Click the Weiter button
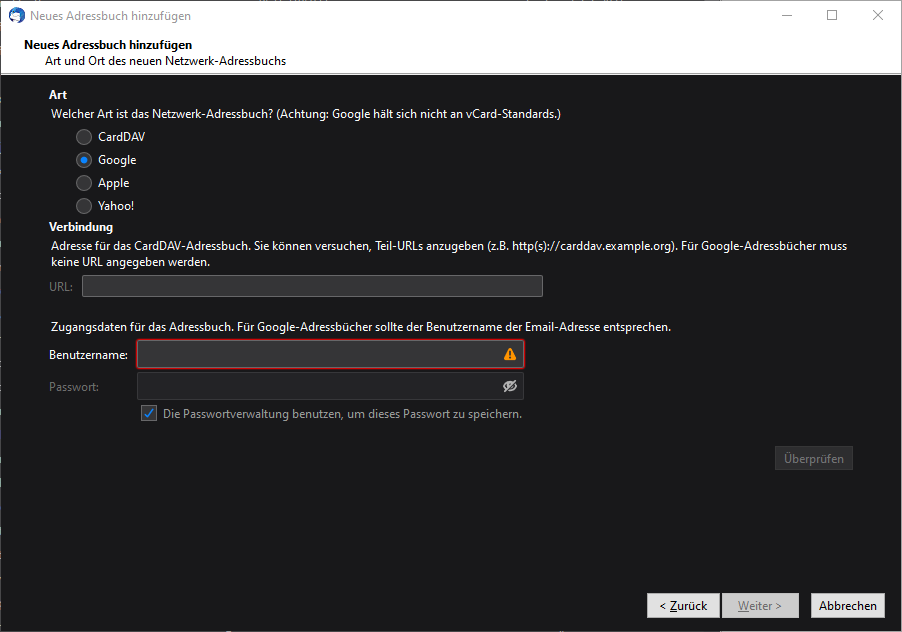 point(760,606)
